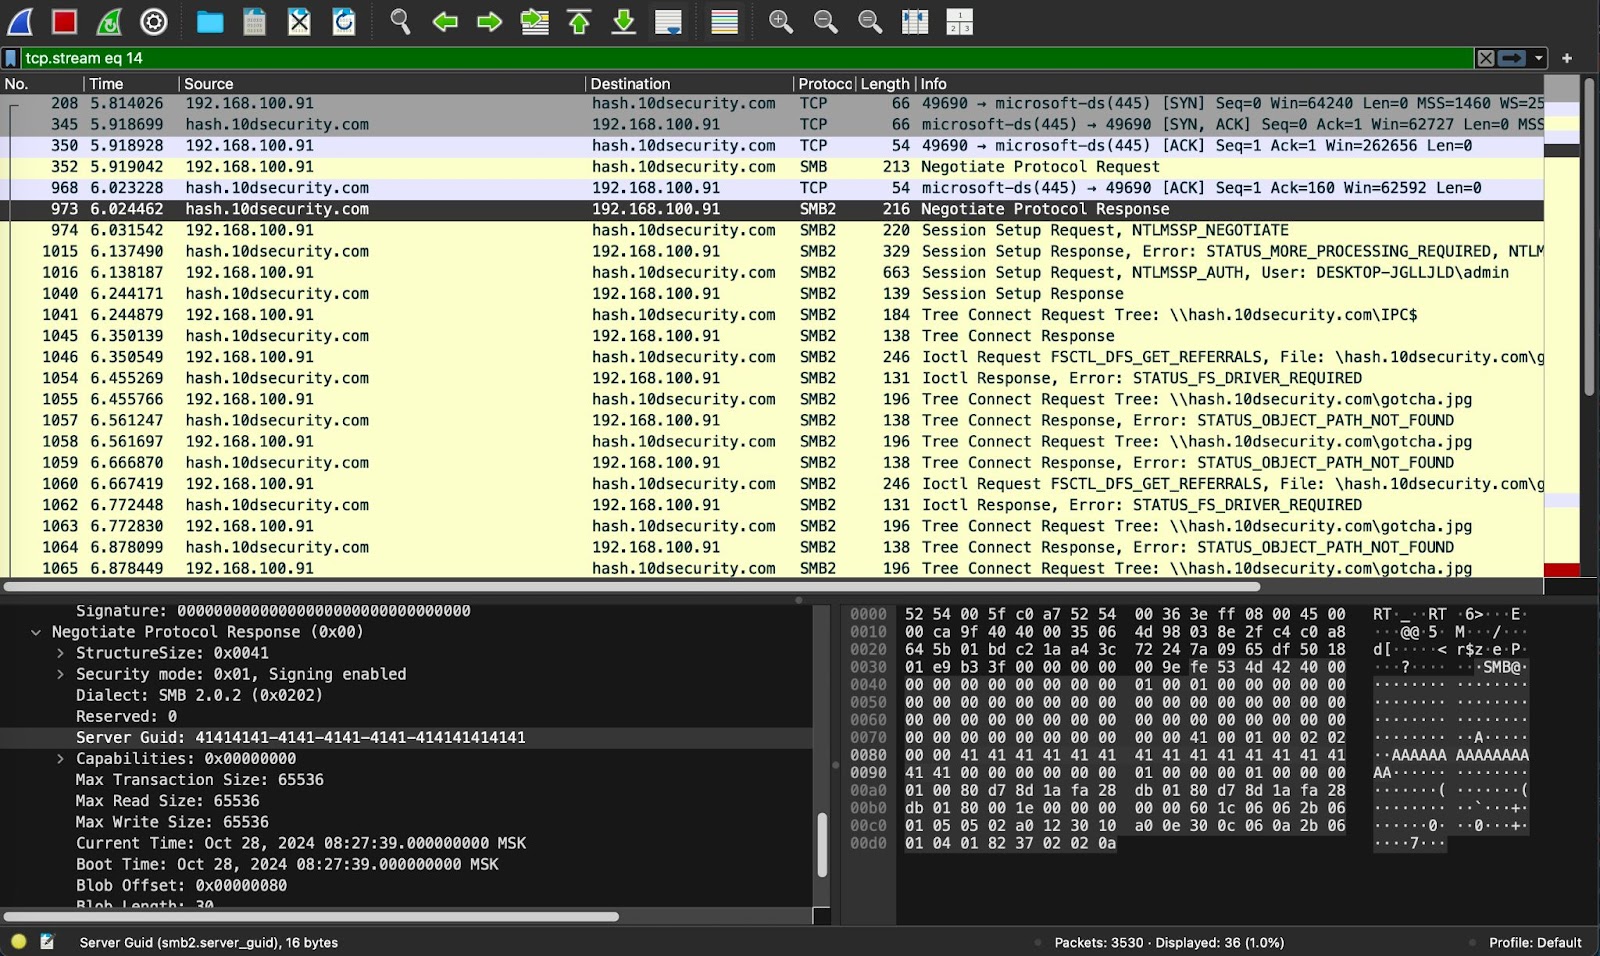Image resolution: width=1600 pixels, height=956 pixels.
Task: Toggle packet colorization rules
Action: [724, 21]
